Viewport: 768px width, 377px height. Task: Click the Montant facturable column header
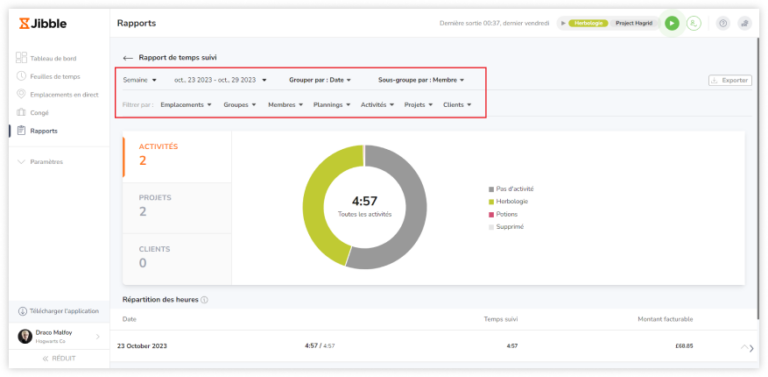pos(665,319)
